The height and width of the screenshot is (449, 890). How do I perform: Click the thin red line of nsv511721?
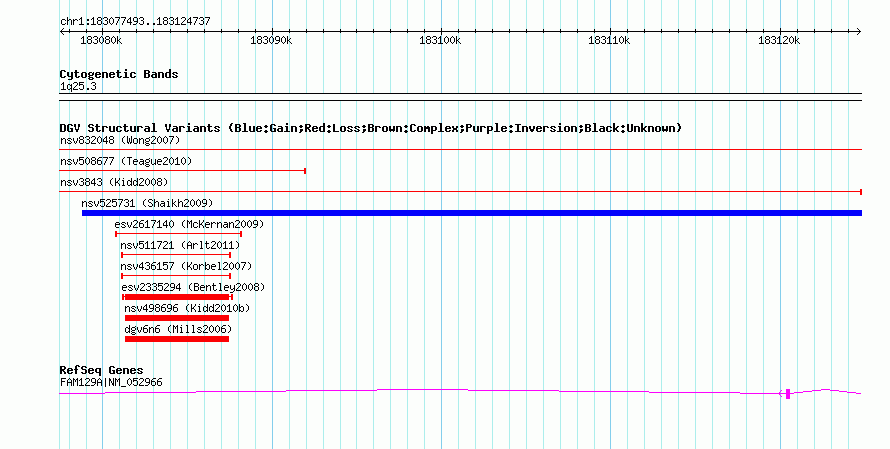coord(176,255)
